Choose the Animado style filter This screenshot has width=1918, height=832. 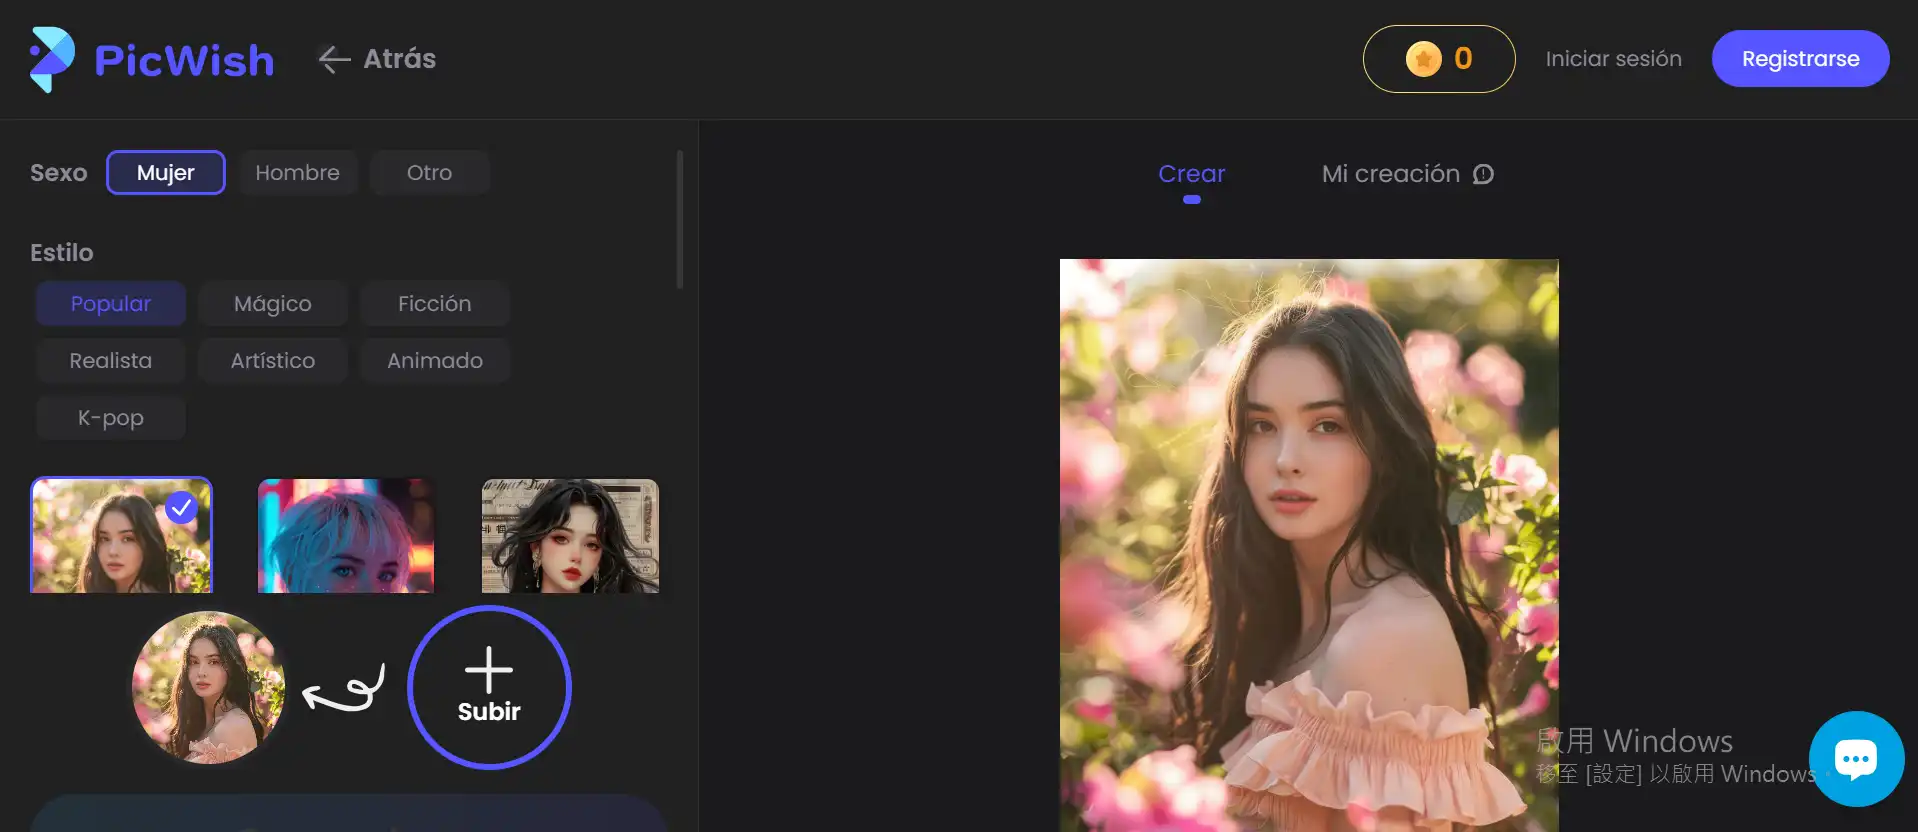[435, 361]
